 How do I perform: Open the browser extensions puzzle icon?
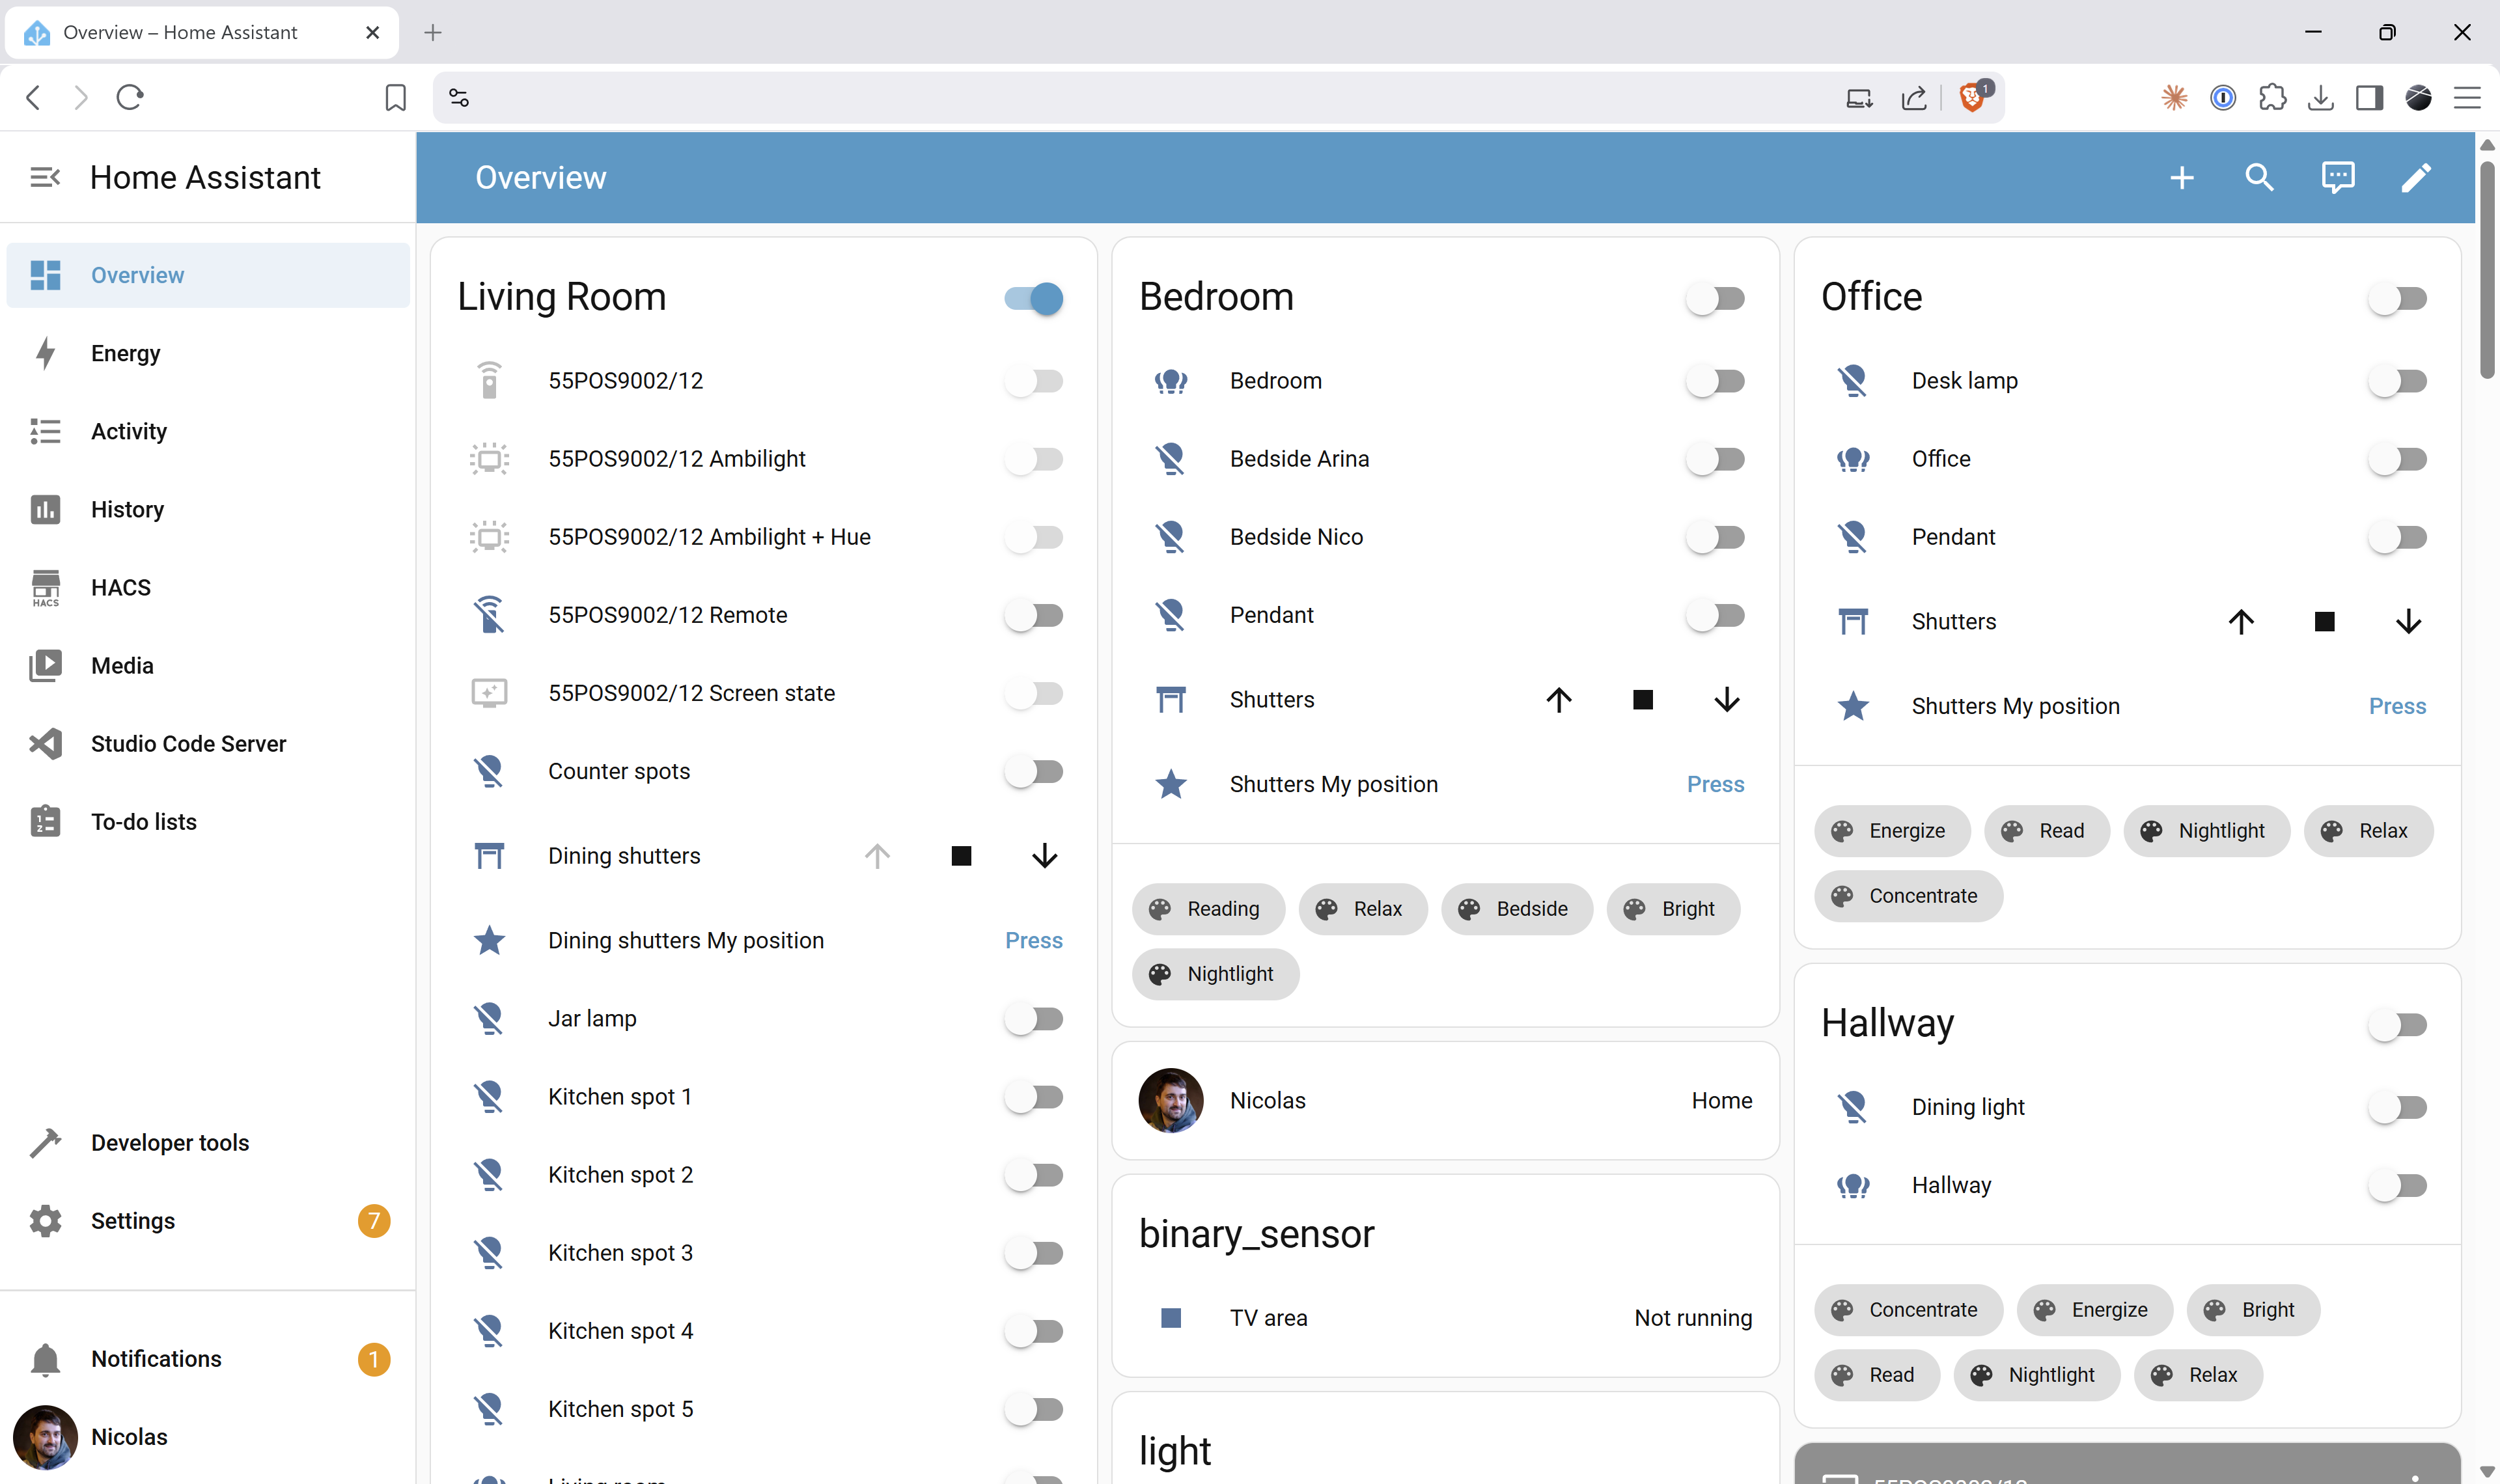click(x=2272, y=97)
